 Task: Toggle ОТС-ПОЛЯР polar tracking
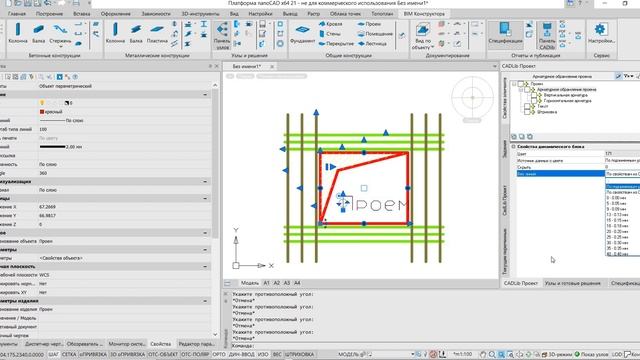(x=195, y=354)
